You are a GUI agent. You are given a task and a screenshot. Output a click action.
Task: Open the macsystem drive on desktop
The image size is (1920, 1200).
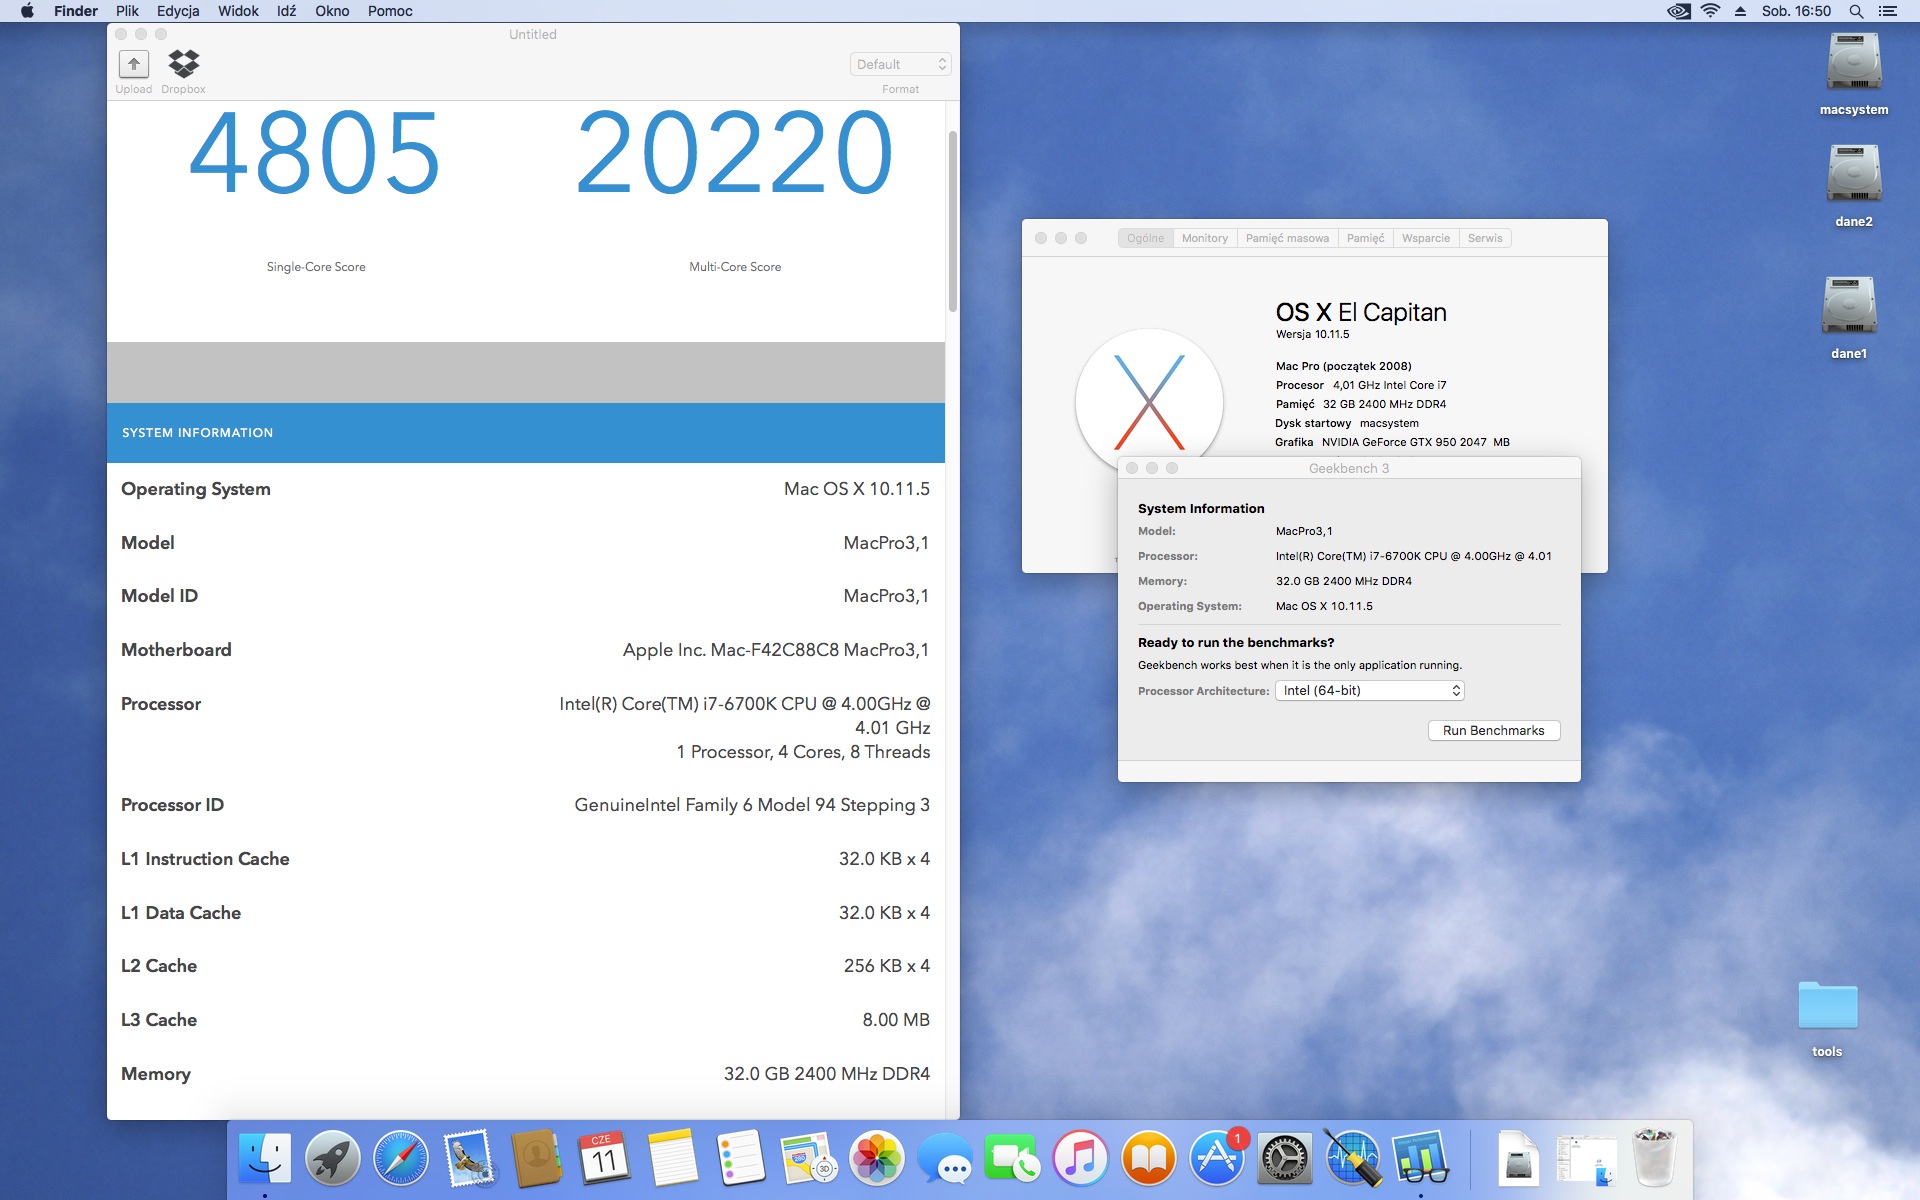pos(1853,64)
